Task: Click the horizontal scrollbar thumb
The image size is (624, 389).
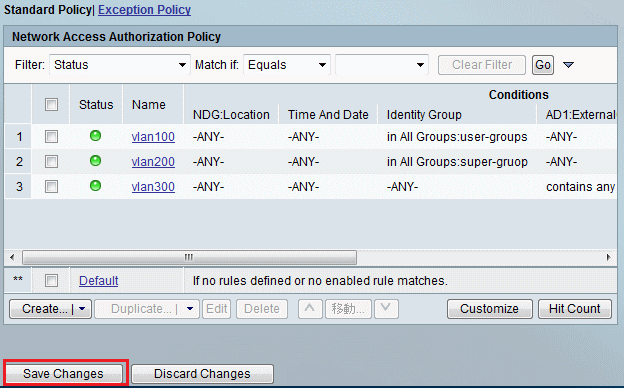Action: (x=189, y=257)
